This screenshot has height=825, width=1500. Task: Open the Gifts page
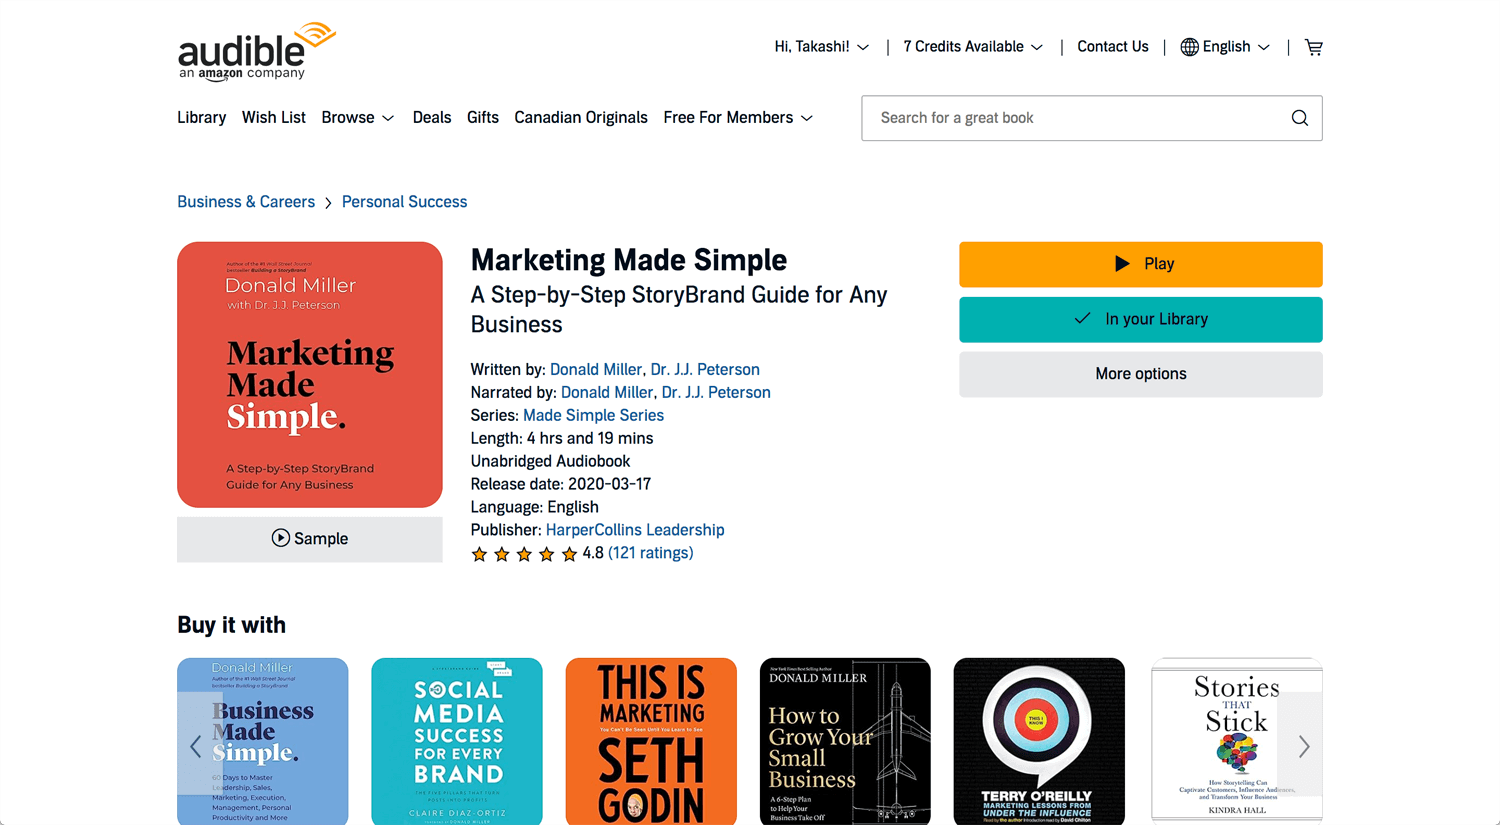click(x=483, y=118)
